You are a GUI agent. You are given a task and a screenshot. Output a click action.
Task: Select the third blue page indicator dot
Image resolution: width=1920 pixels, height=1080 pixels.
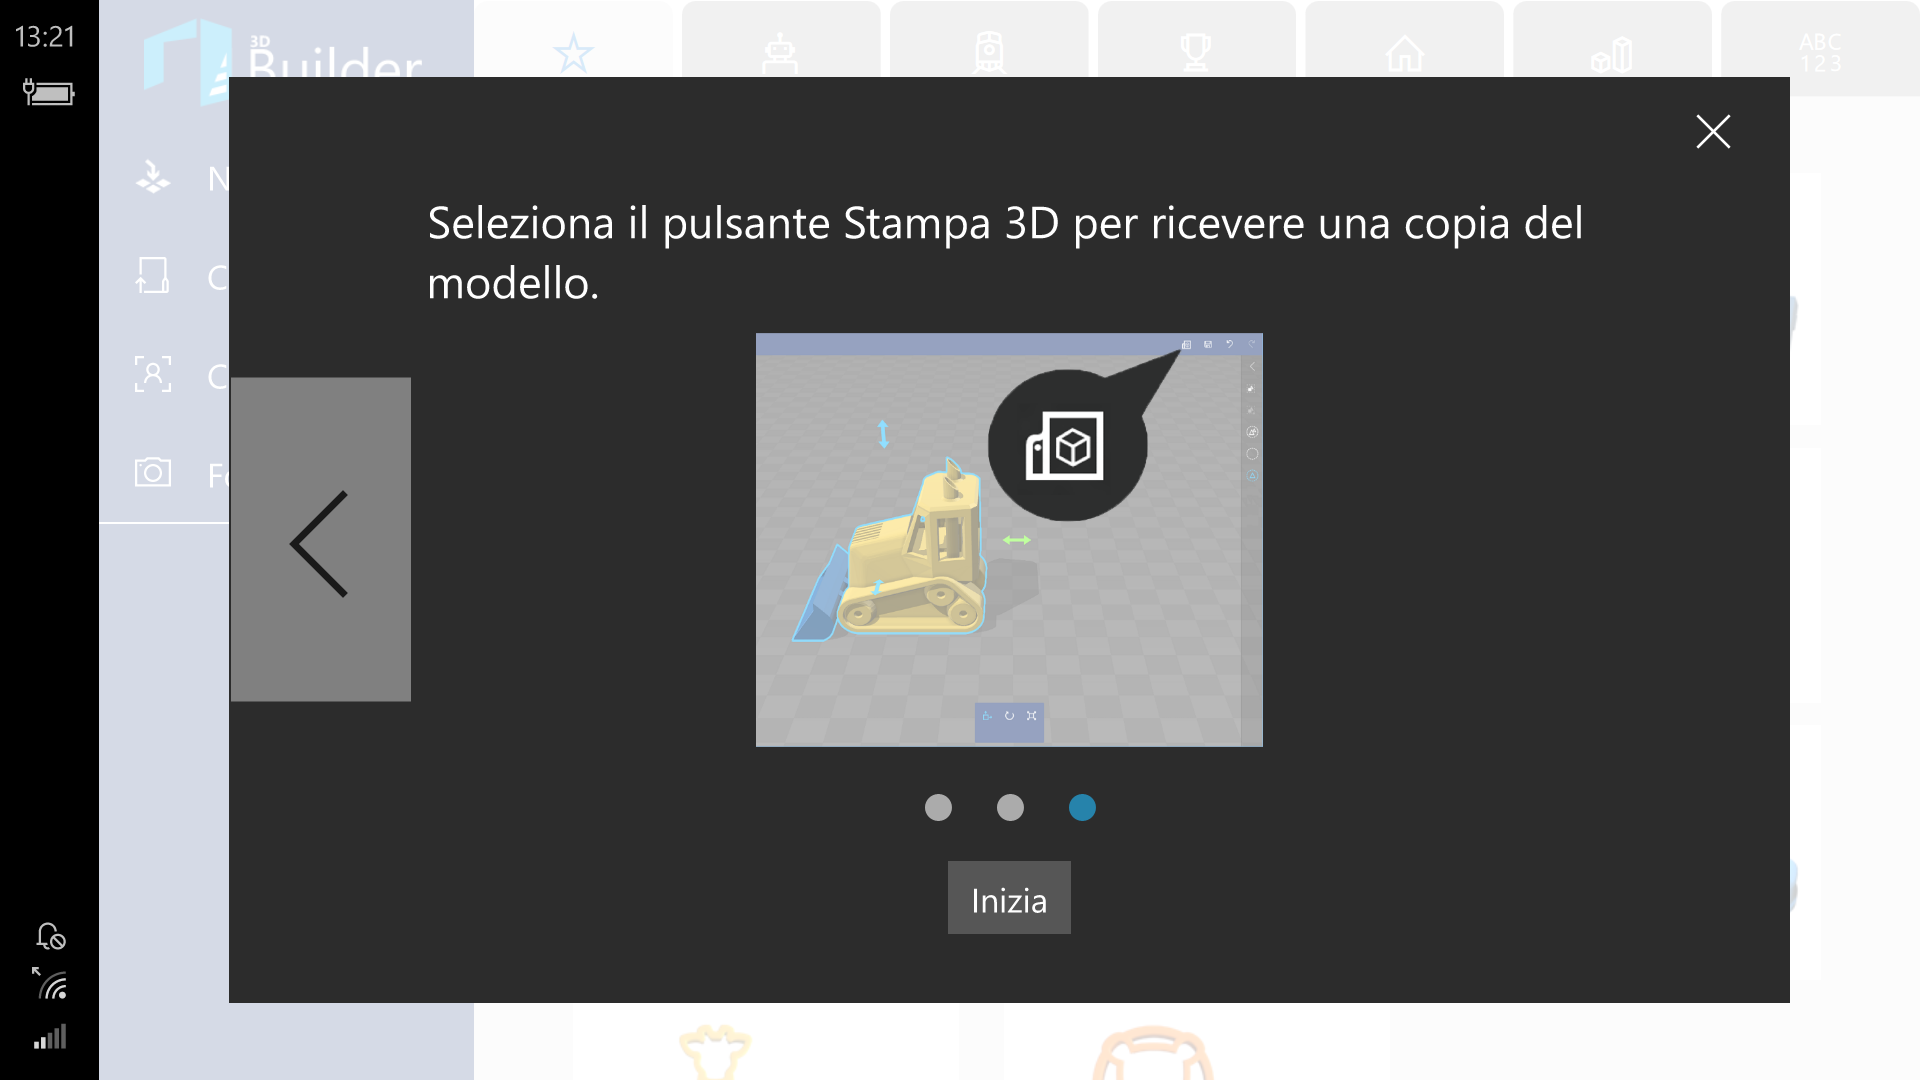coord(1082,807)
